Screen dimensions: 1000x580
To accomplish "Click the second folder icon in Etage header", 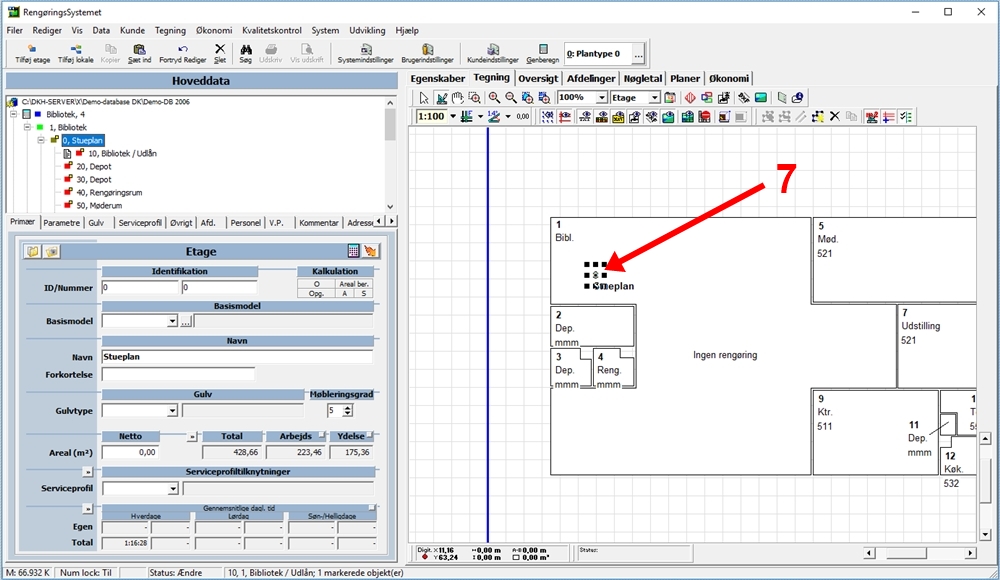I will pyautogui.click(x=52, y=251).
